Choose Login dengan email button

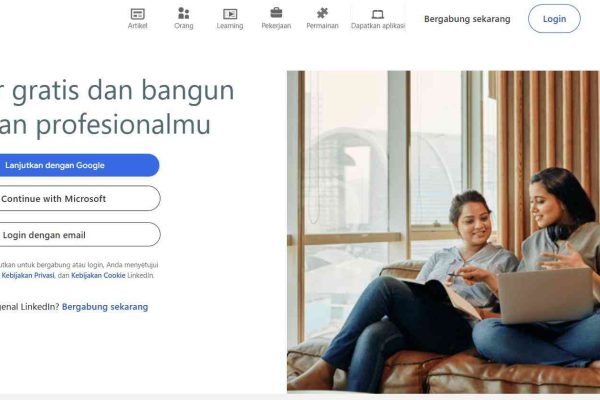tap(80, 235)
